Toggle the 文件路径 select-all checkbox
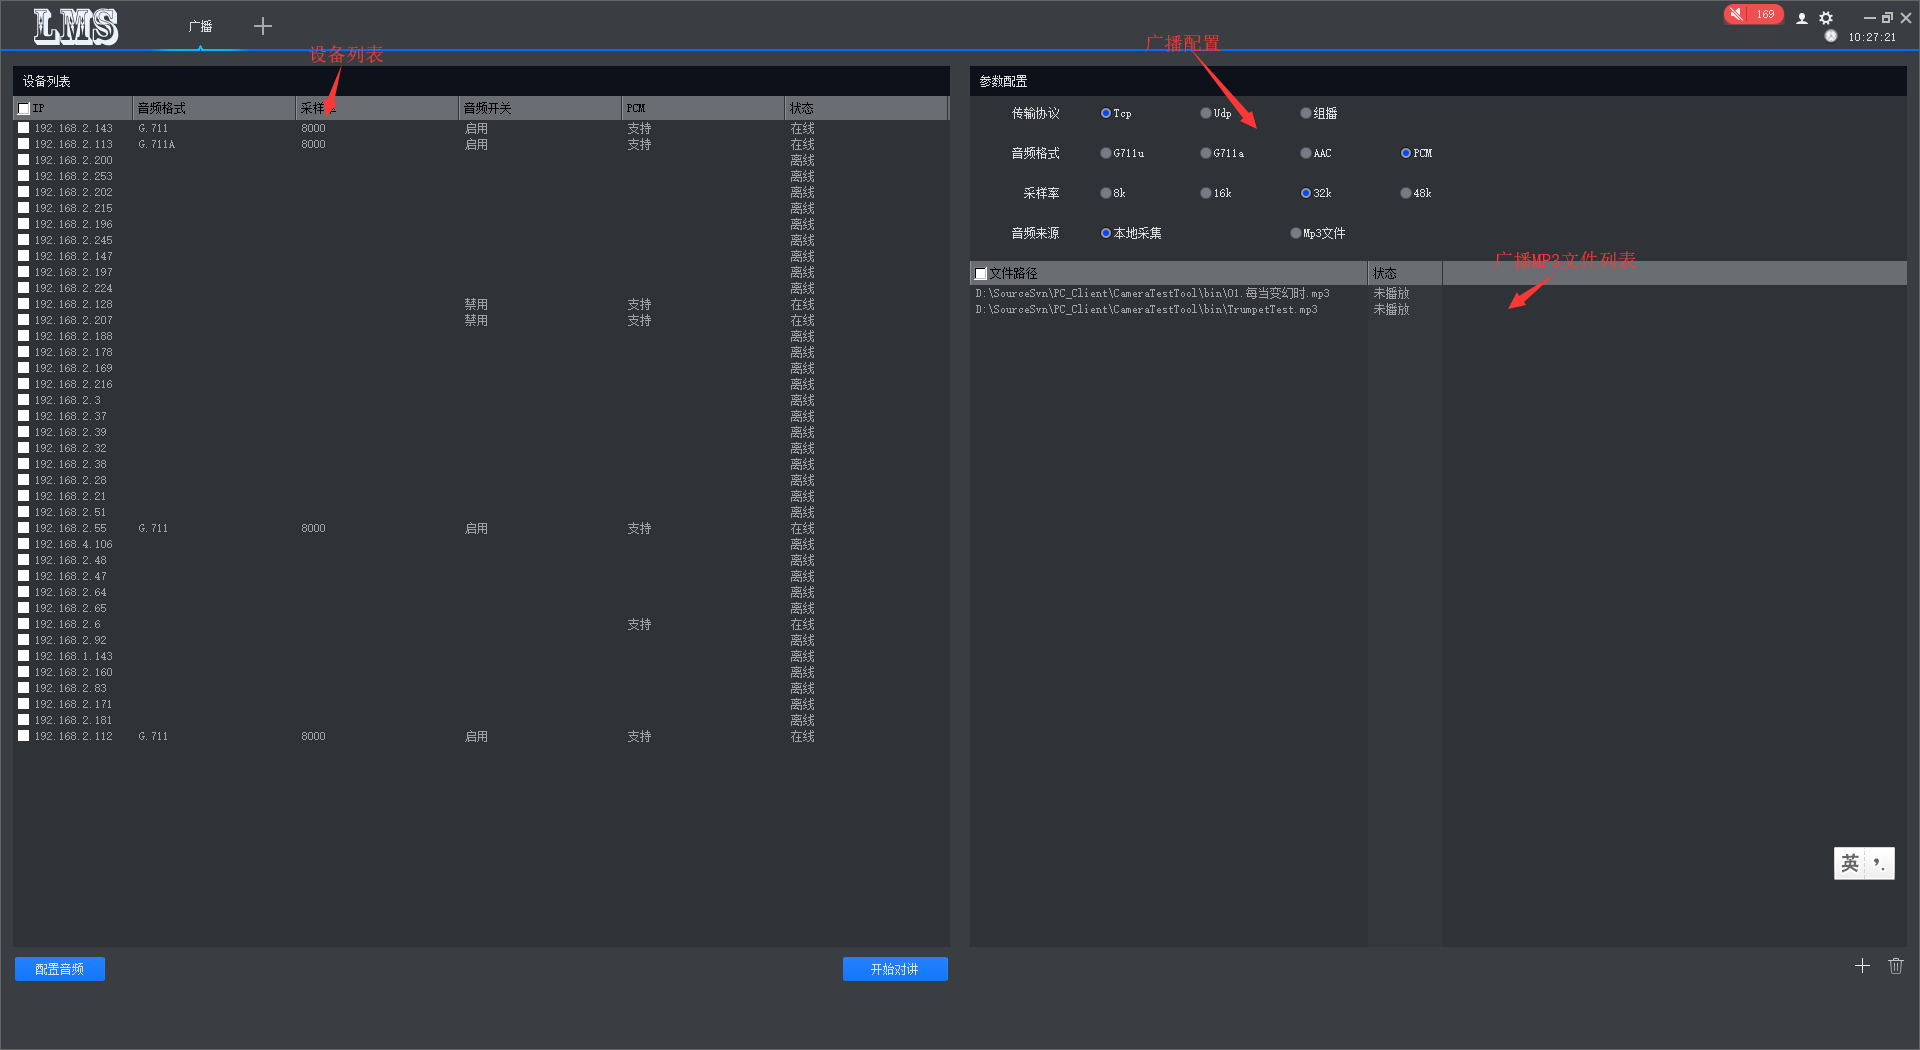The height and width of the screenshot is (1050, 1920). (x=981, y=273)
